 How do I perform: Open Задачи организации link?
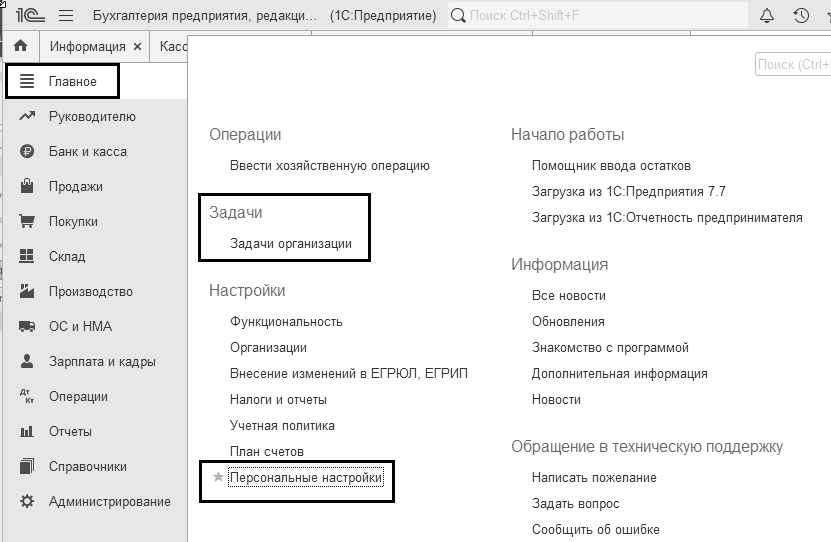coord(290,244)
